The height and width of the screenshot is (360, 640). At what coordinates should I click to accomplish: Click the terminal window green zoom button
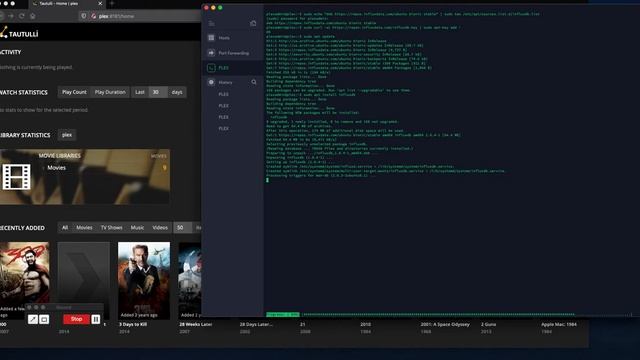click(220, 8)
